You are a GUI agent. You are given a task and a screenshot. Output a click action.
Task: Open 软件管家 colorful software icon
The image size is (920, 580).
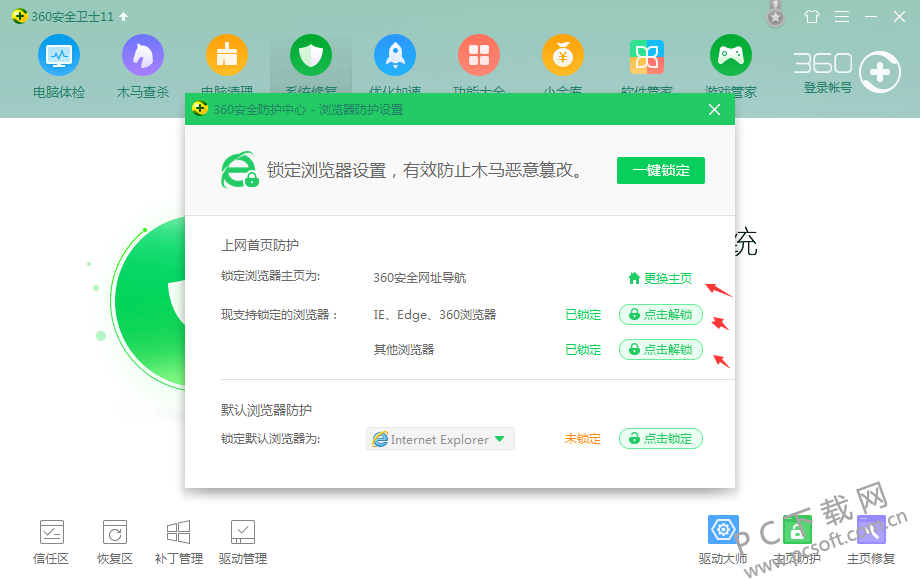click(x=647, y=57)
